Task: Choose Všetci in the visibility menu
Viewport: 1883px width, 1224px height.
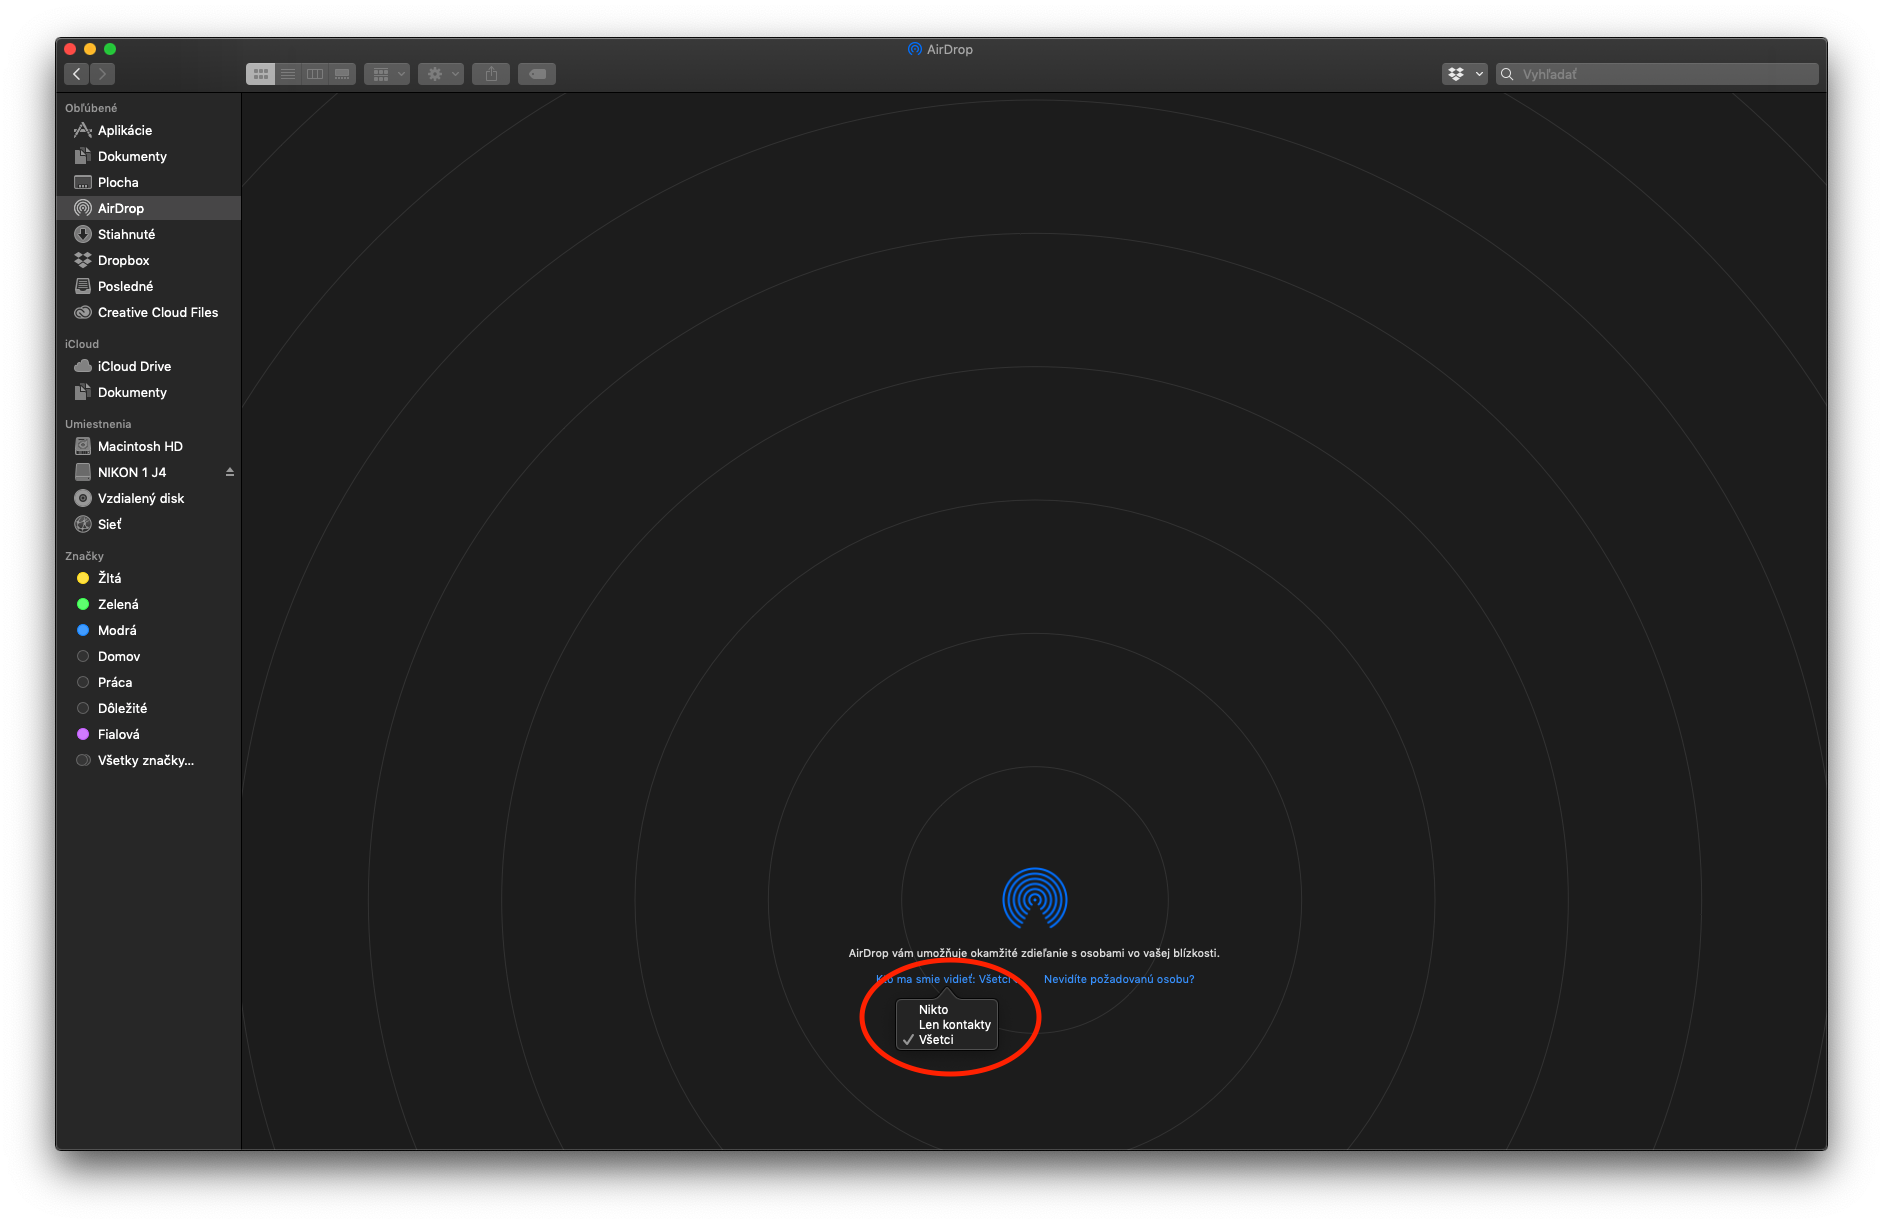Action: pos(946,1040)
